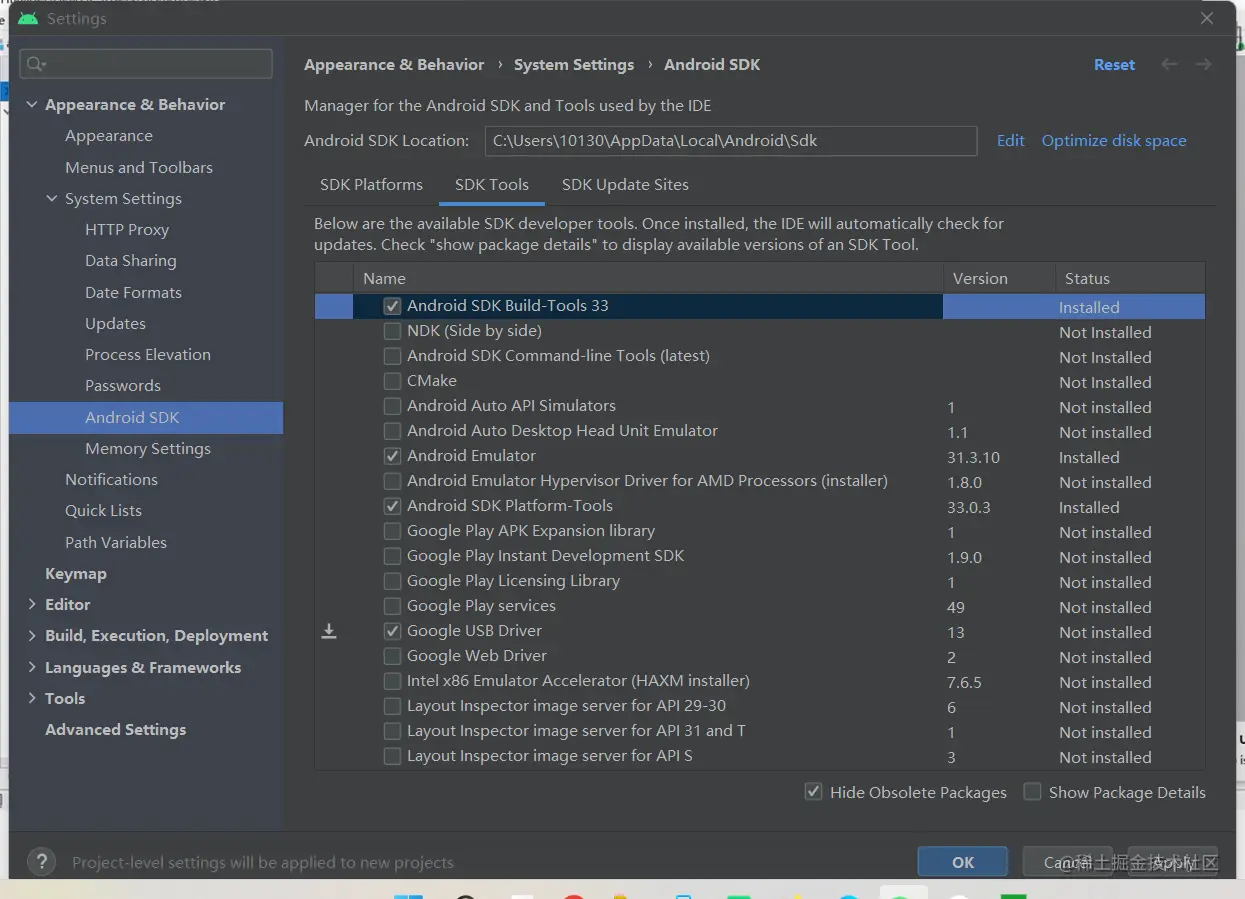Click Optimize disk space
This screenshot has width=1245, height=899.
(x=1114, y=140)
